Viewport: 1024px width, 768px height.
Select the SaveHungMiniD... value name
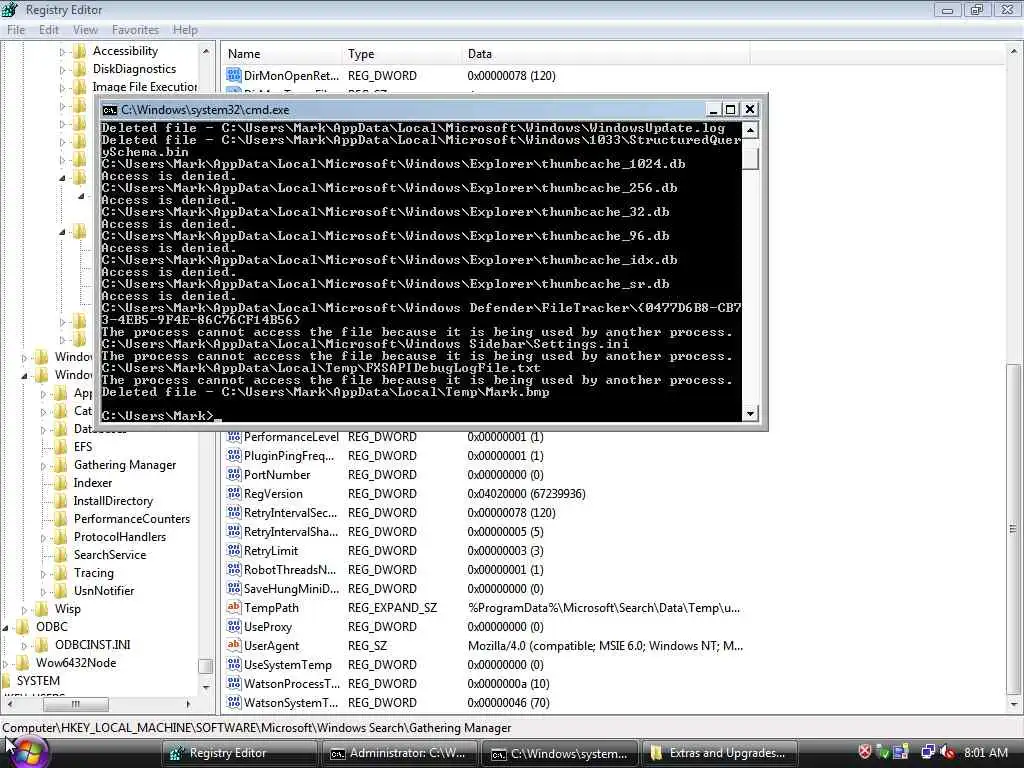(291, 588)
